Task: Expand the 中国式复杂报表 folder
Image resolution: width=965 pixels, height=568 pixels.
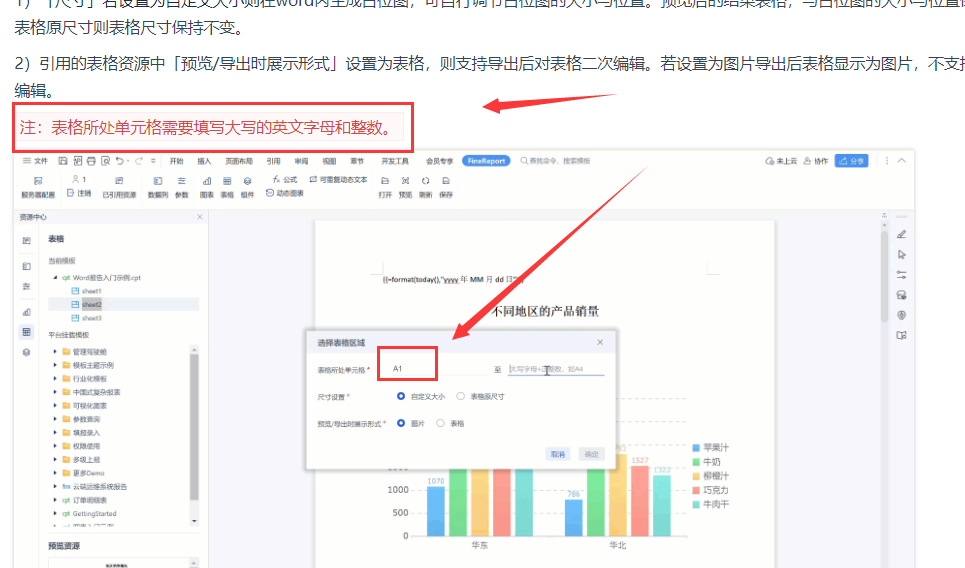Action: pos(55,392)
